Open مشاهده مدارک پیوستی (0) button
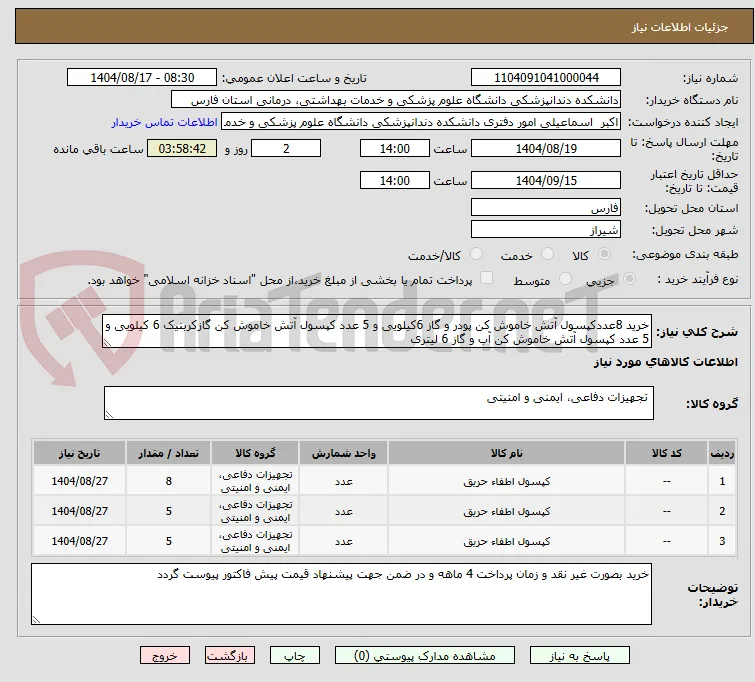This screenshot has width=755, height=682. (425, 656)
